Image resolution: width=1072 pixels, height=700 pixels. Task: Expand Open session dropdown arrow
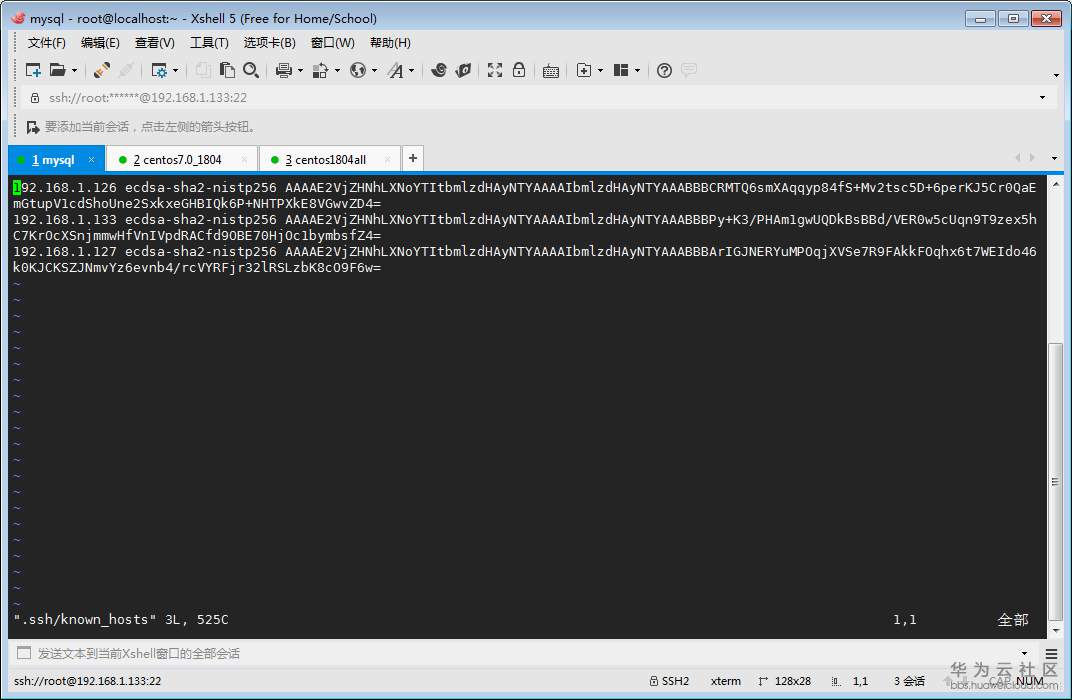[75, 70]
